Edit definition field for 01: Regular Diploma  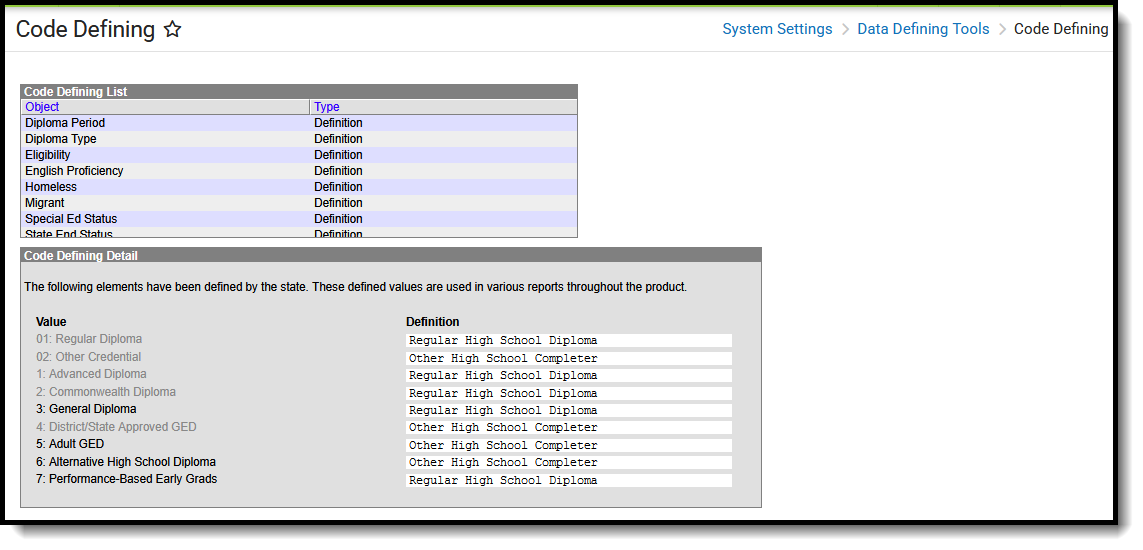tap(568, 341)
